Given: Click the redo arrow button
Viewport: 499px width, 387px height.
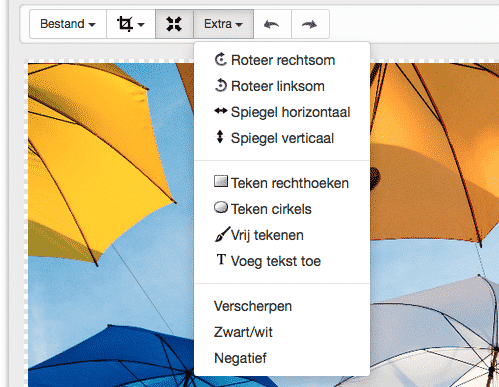Looking at the screenshot, I should 310,24.
